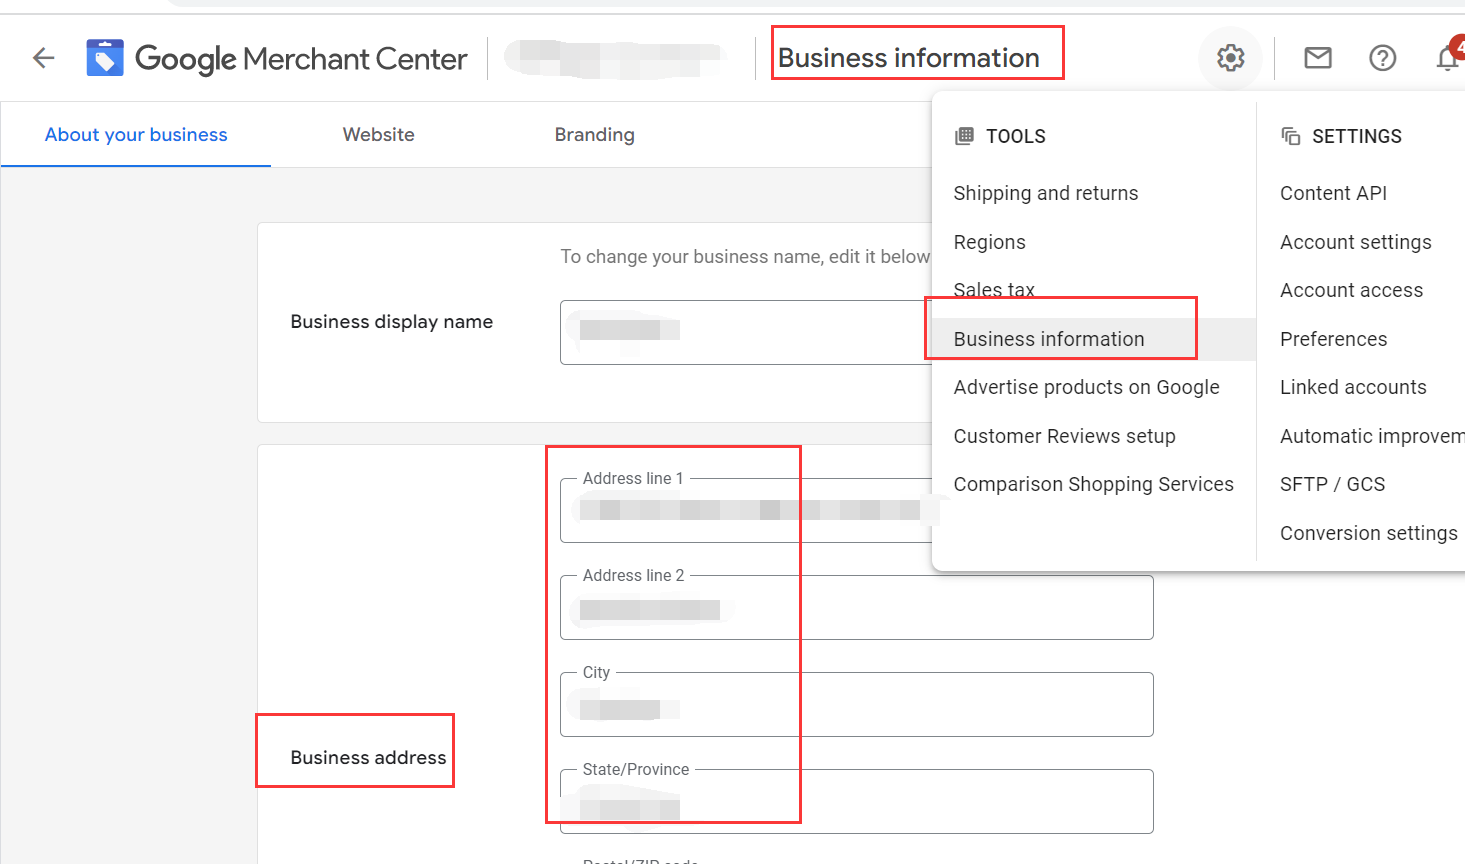This screenshot has width=1465, height=864.
Task: Open the messages envelope icon
Action: (x=1317, y=57)
